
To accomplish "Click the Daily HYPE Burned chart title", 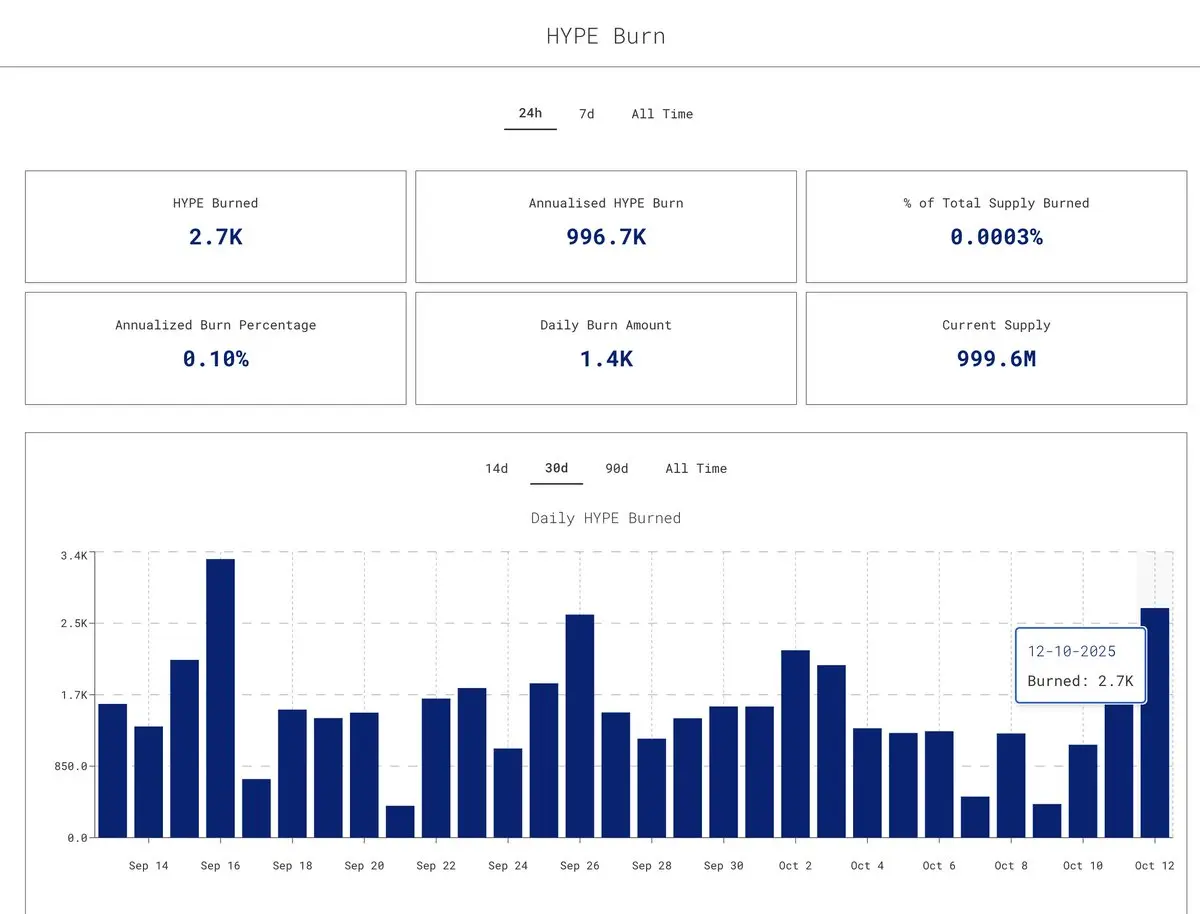I will tap(606, 518).
